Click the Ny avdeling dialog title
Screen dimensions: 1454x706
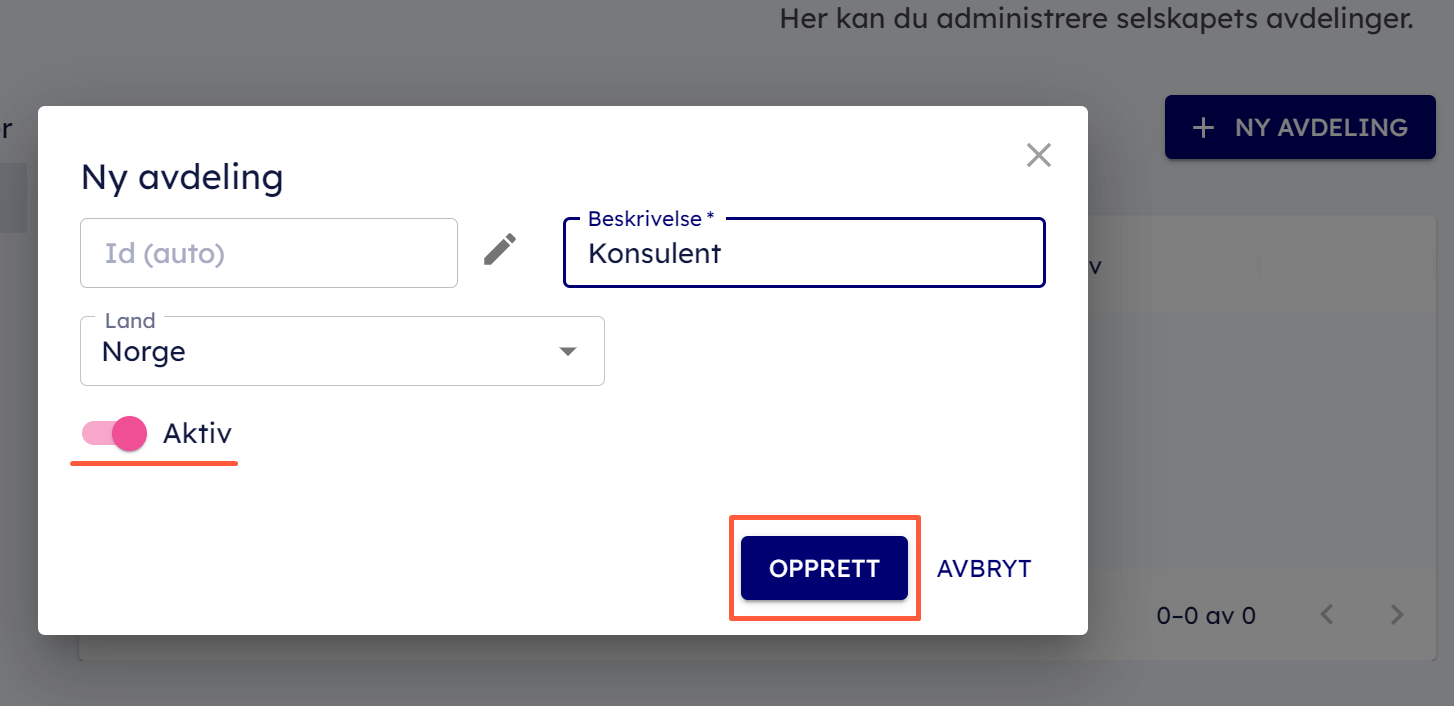point(182,177)
